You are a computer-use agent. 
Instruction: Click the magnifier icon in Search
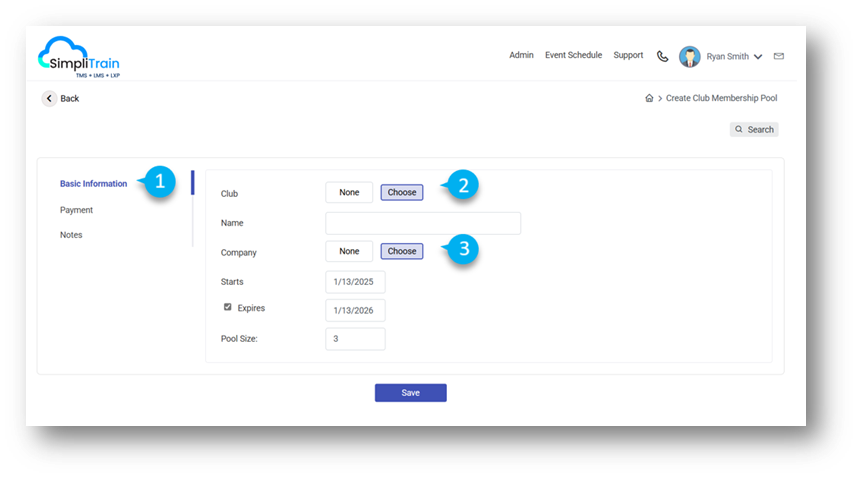click(739, 129)
